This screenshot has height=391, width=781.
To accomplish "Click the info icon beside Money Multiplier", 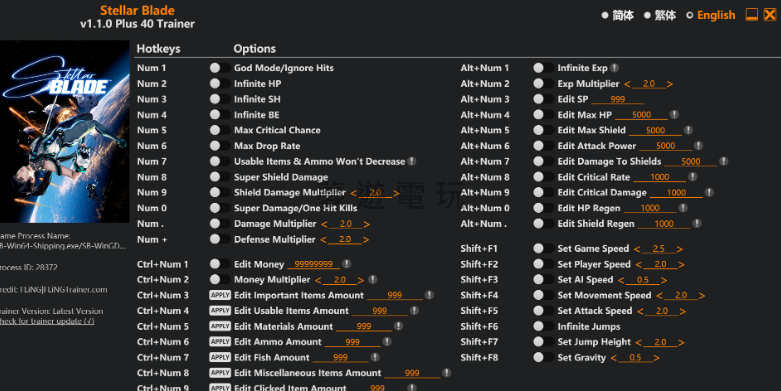I will point(373,279).
